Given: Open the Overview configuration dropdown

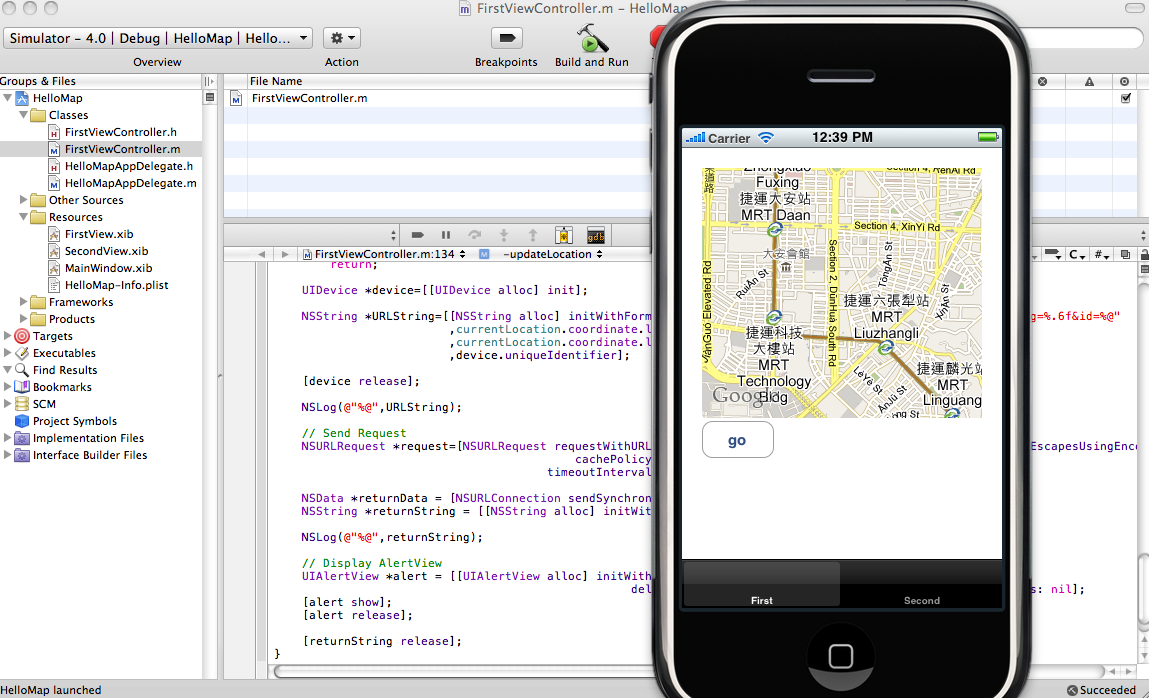Looking at the screenshot, I should [x=158, y=38].
